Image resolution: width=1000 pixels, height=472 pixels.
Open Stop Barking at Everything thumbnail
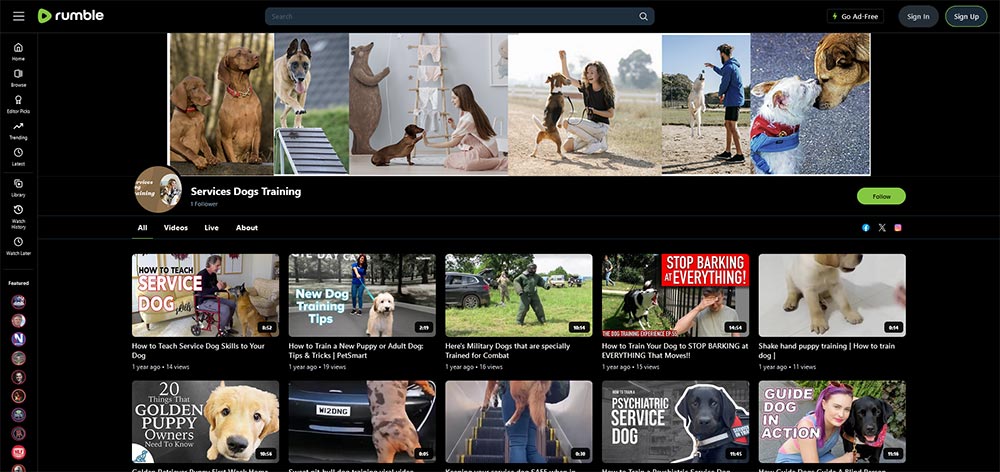click(675, 295)
